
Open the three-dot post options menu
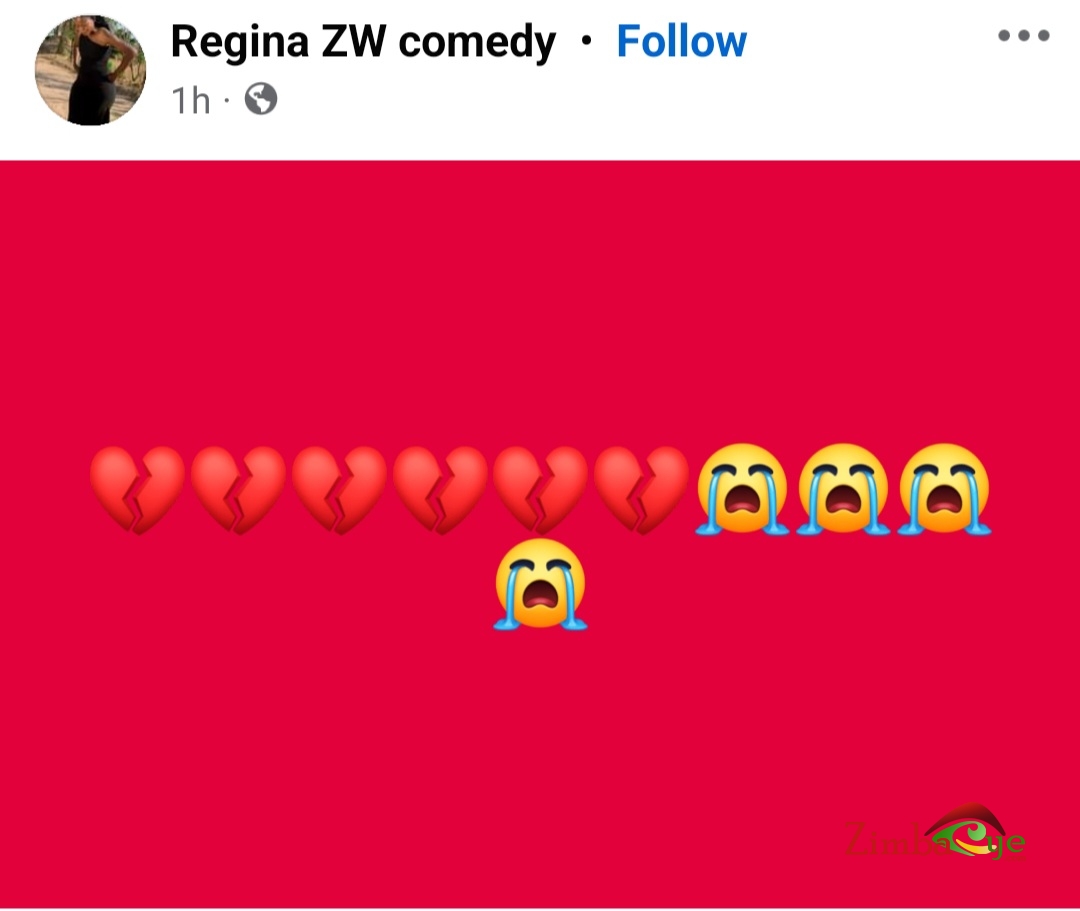coord(1024,35)
